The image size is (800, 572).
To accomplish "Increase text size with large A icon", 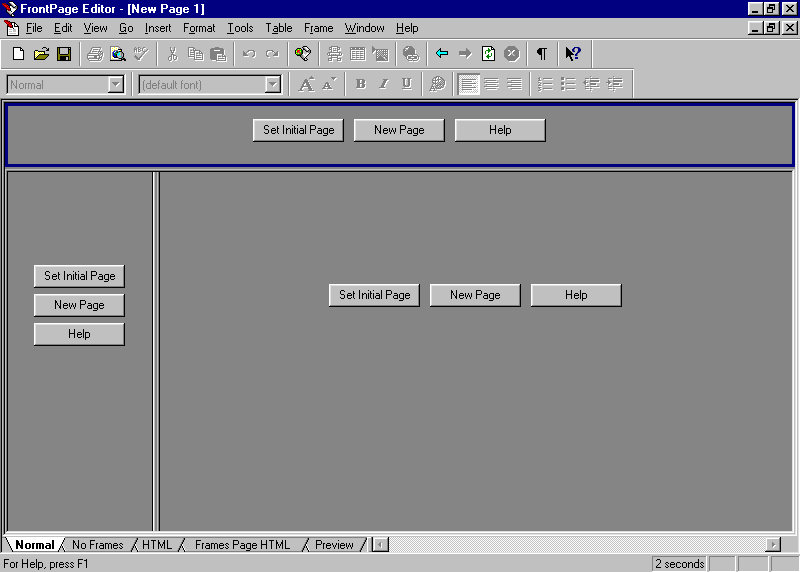I will (306, 84).
